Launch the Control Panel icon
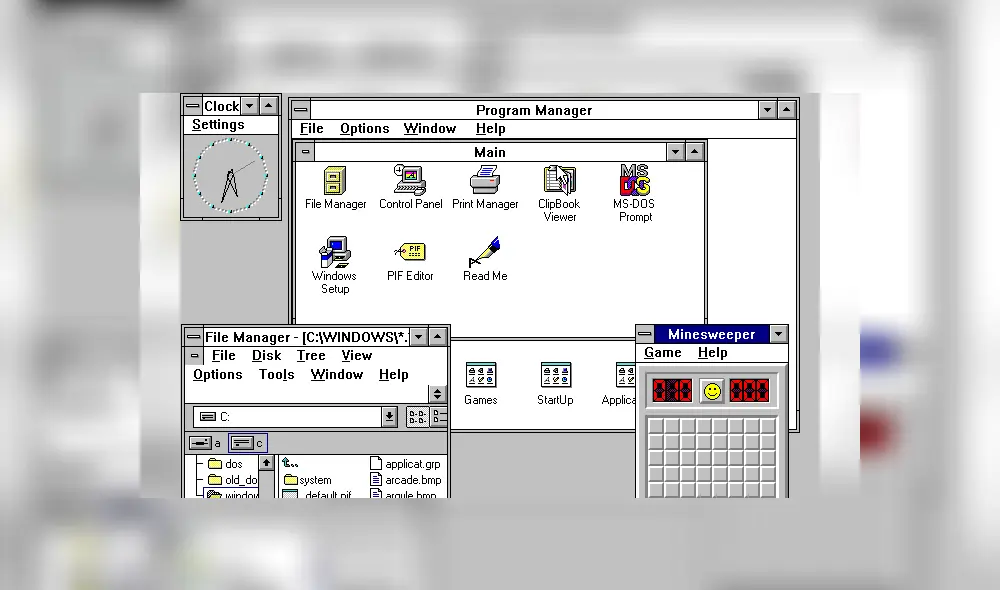Screen dimensions: 1000x590 coord(410,182)
